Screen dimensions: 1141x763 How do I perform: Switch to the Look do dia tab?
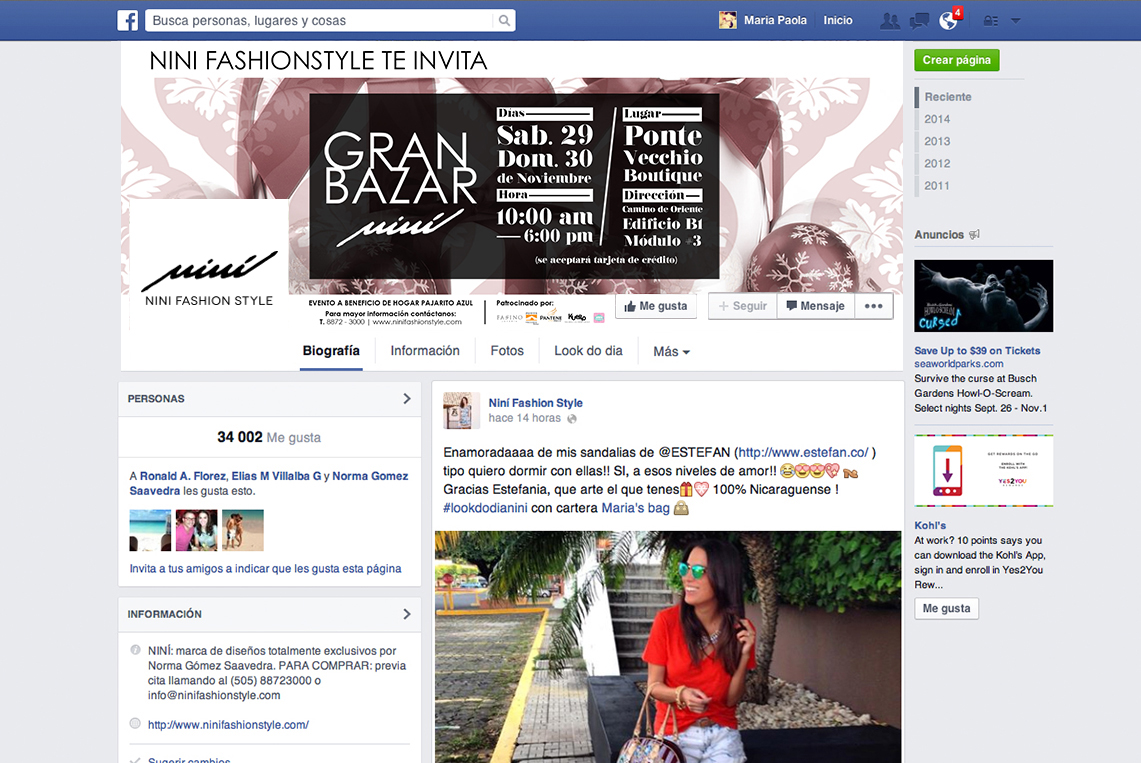click(x=588, y=351)
